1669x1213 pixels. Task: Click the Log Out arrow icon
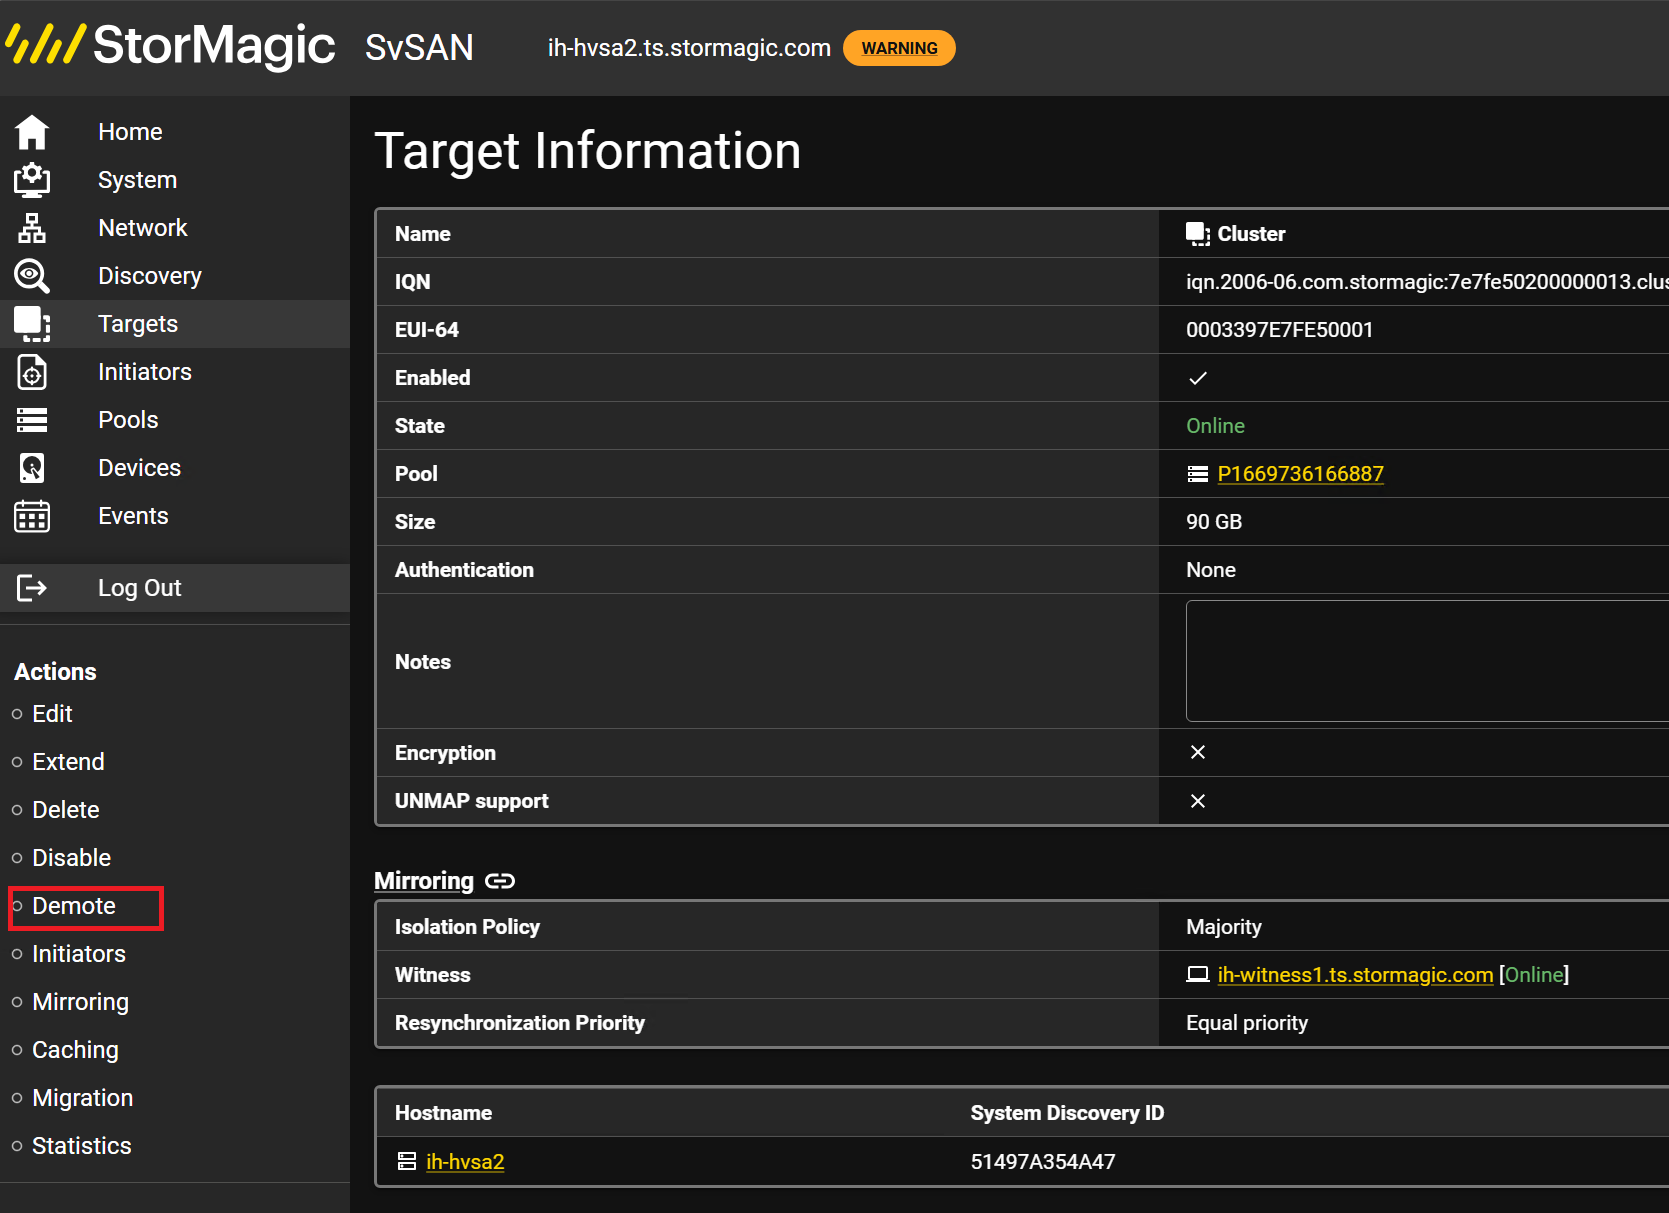coord(32,588)
